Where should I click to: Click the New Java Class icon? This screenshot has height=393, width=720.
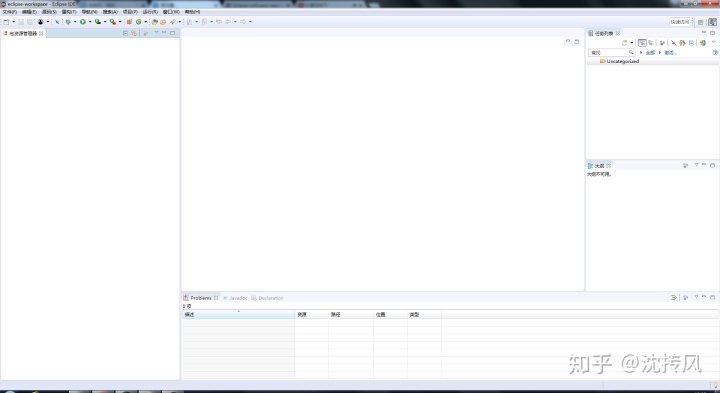[138, 22]
